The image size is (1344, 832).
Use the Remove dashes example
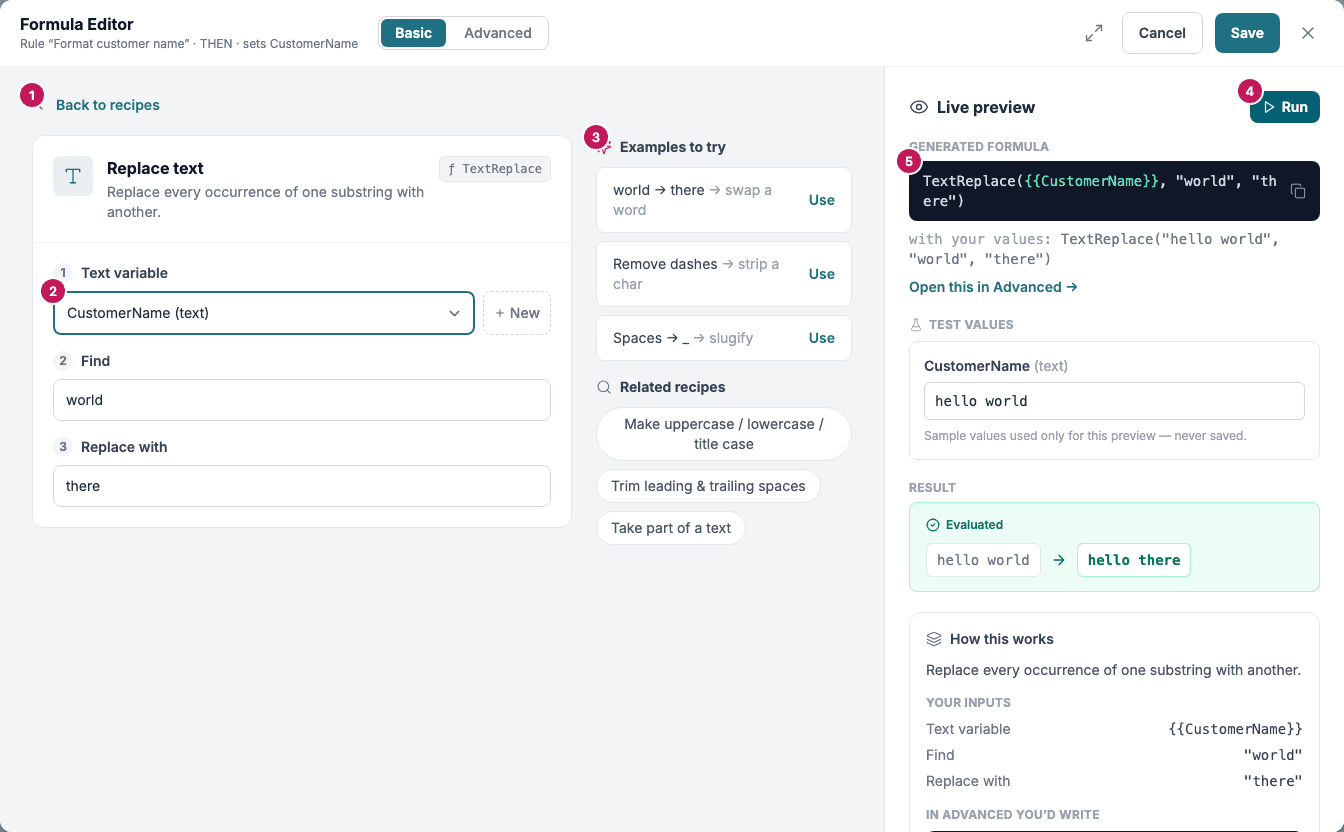822,274
